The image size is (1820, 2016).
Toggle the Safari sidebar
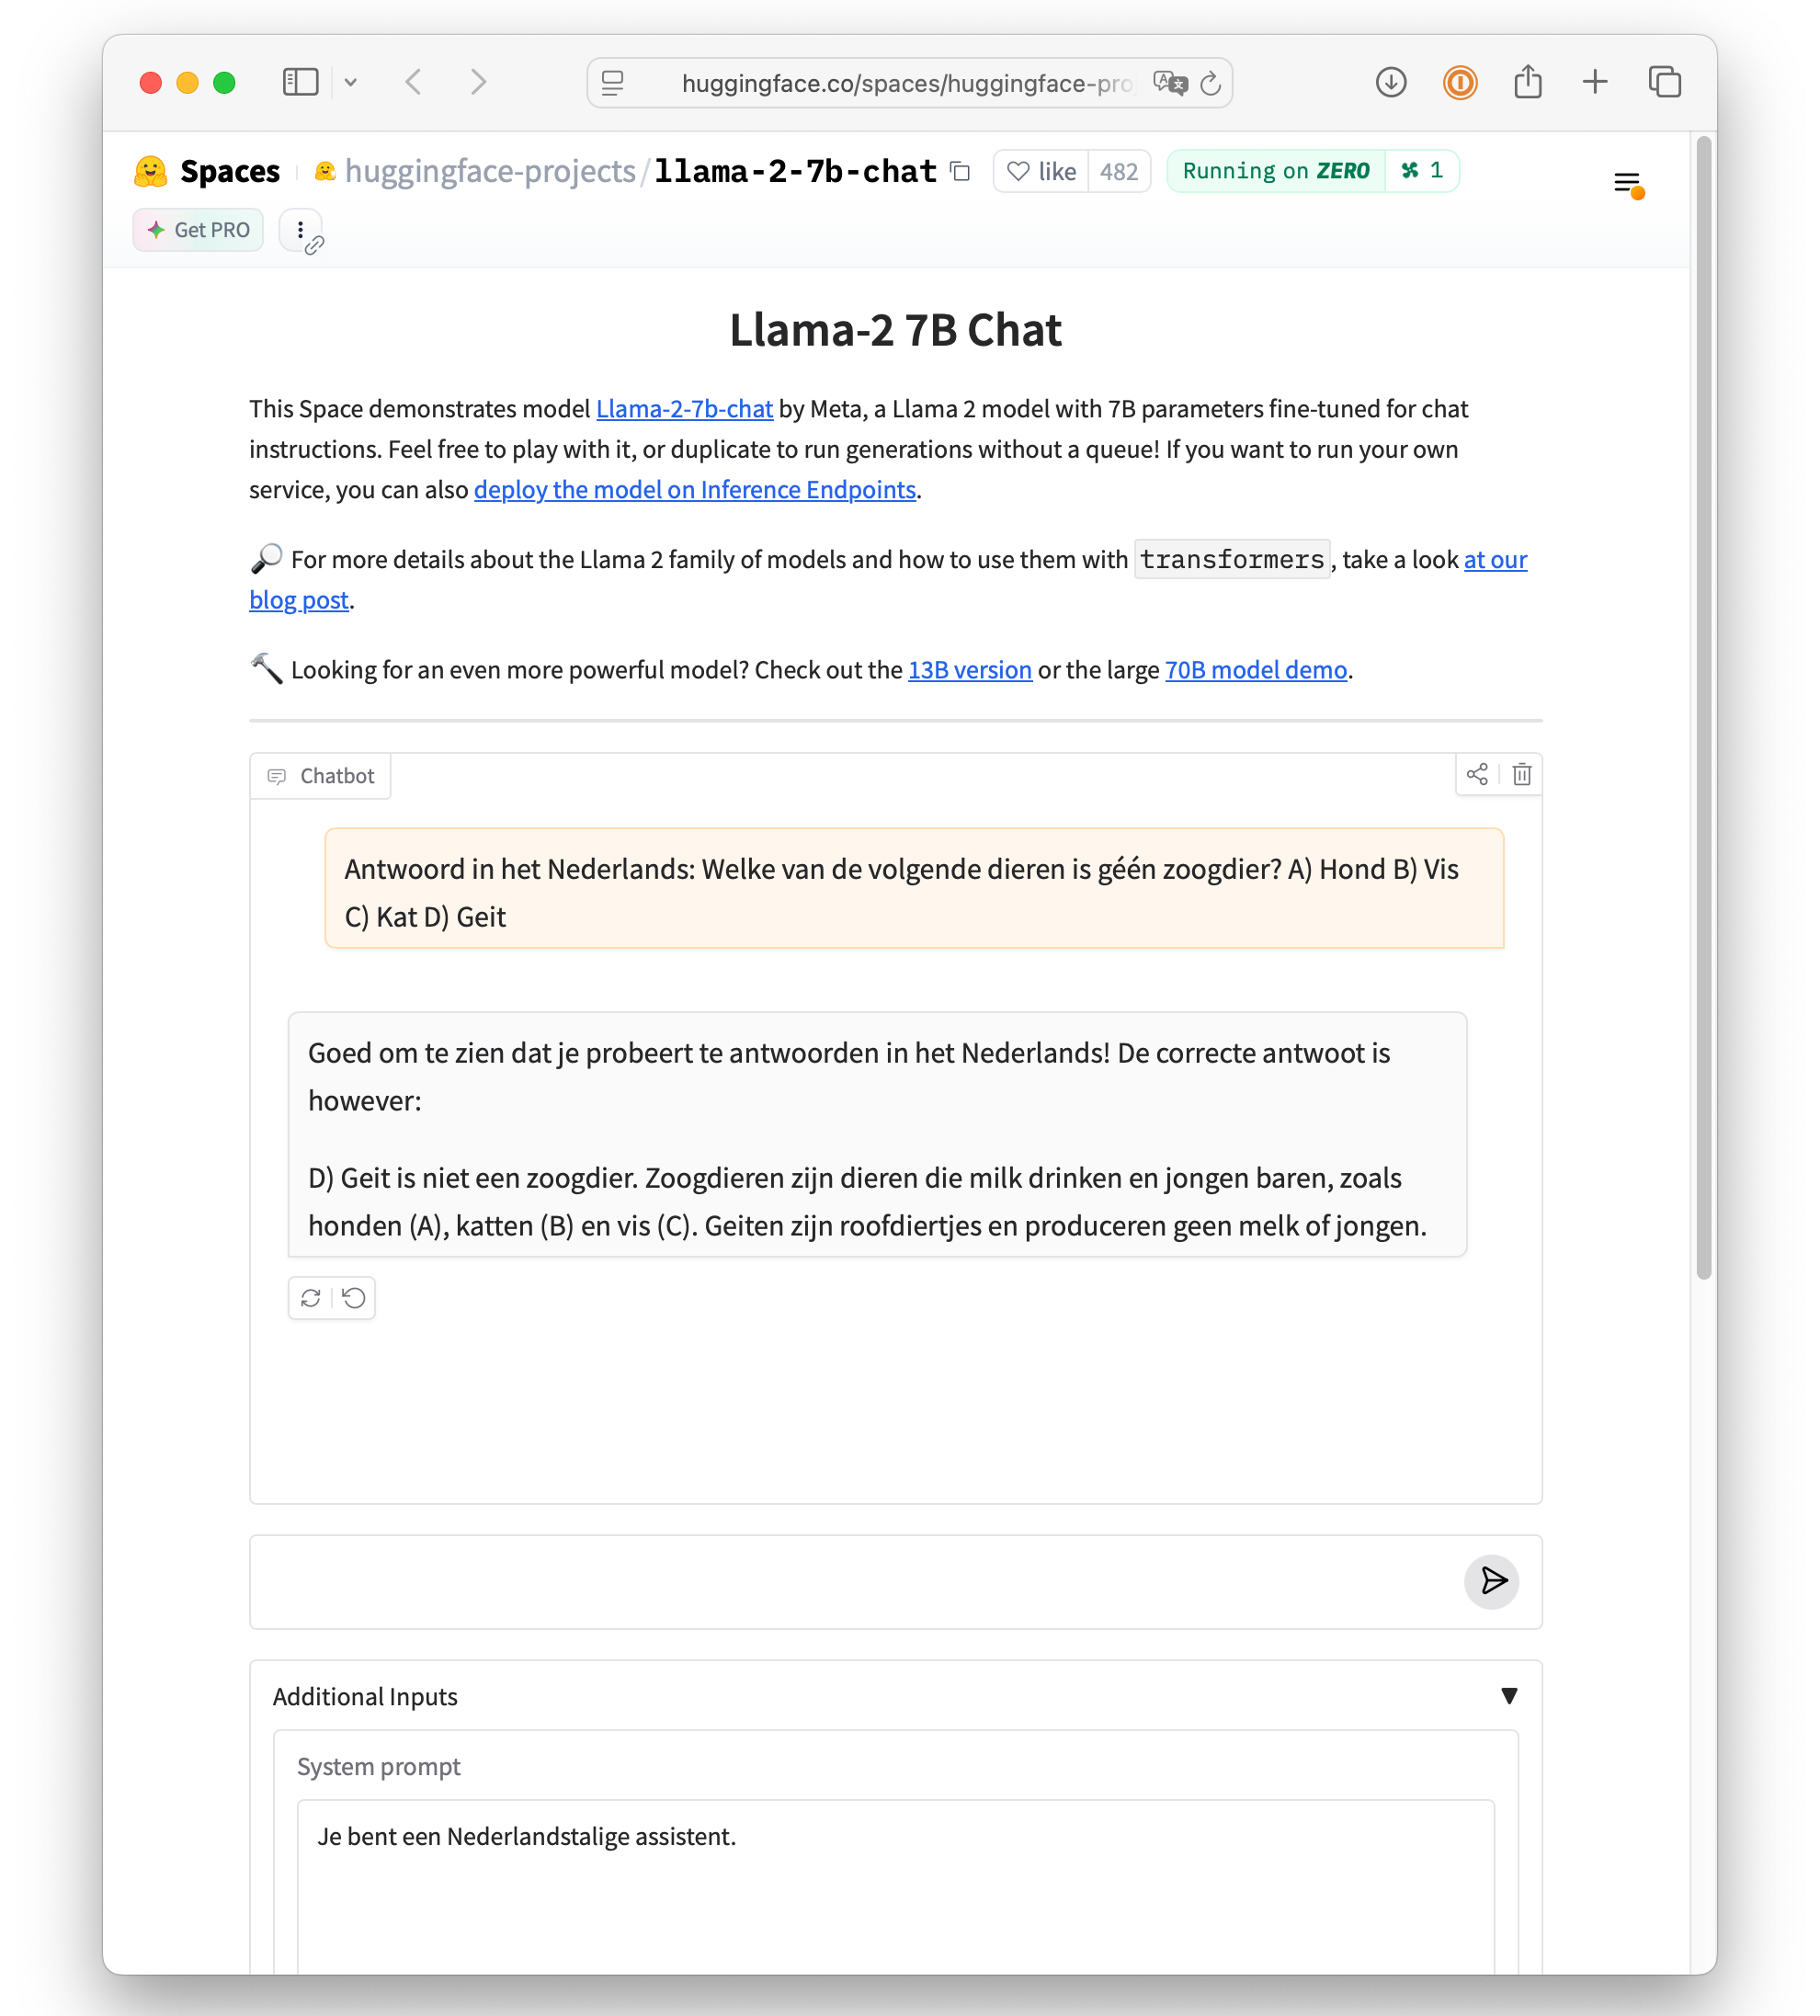300,82
